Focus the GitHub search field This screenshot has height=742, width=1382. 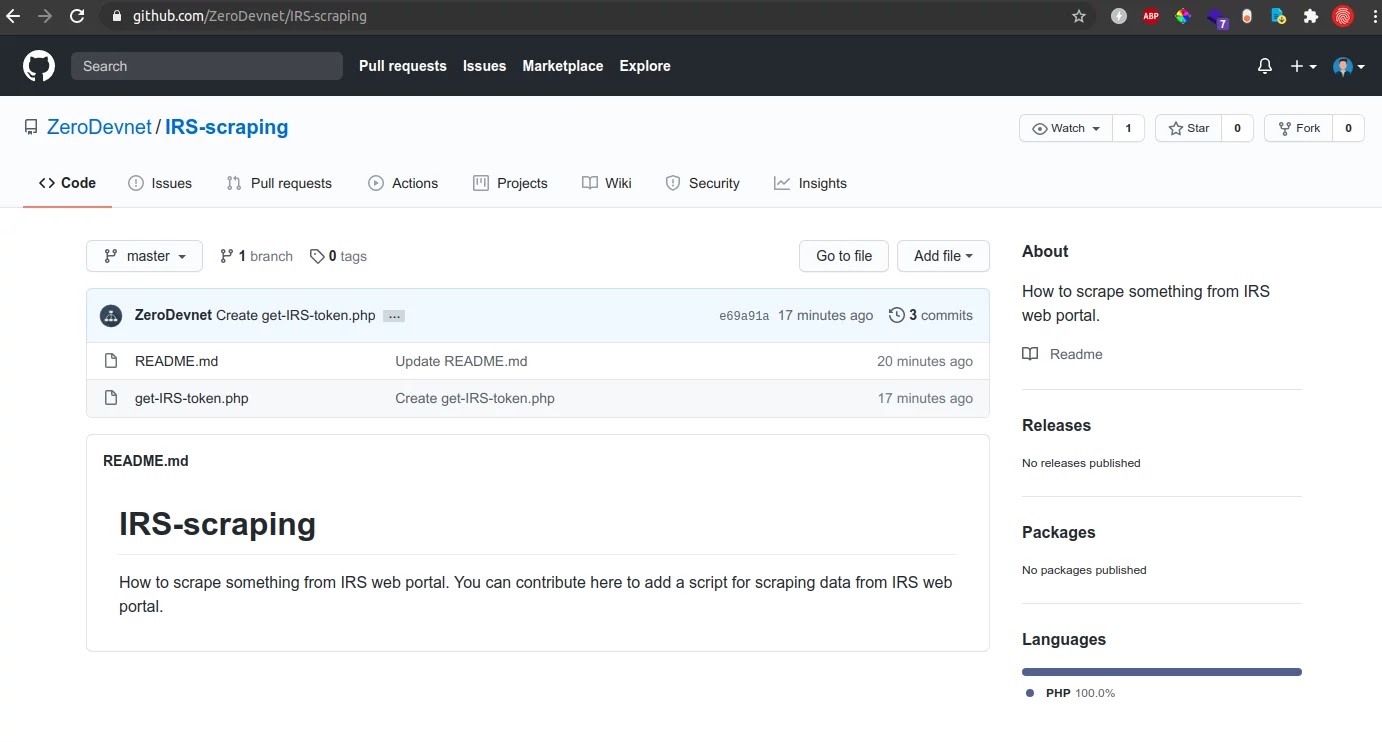tap(207, 66)
